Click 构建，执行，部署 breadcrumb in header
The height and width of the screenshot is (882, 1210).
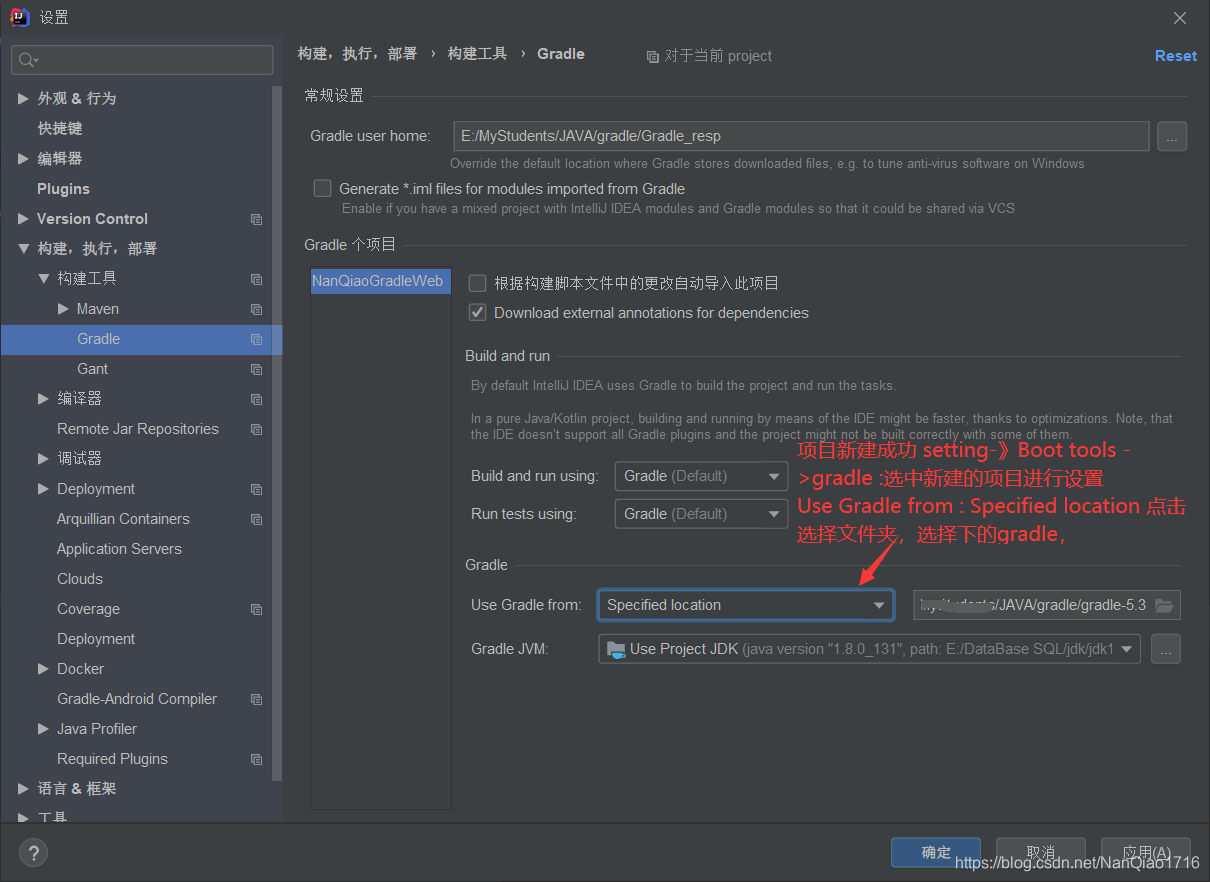tap(357, 54)
